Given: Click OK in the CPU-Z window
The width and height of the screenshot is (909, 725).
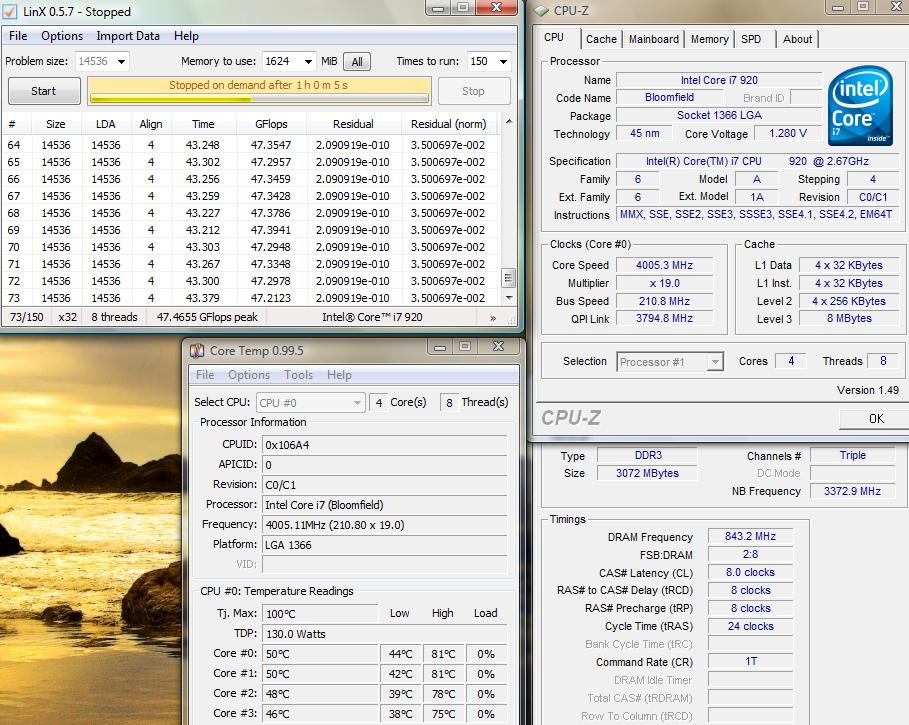Looking at the screenshot, I should pyautogui.click(x=875, y=418).
